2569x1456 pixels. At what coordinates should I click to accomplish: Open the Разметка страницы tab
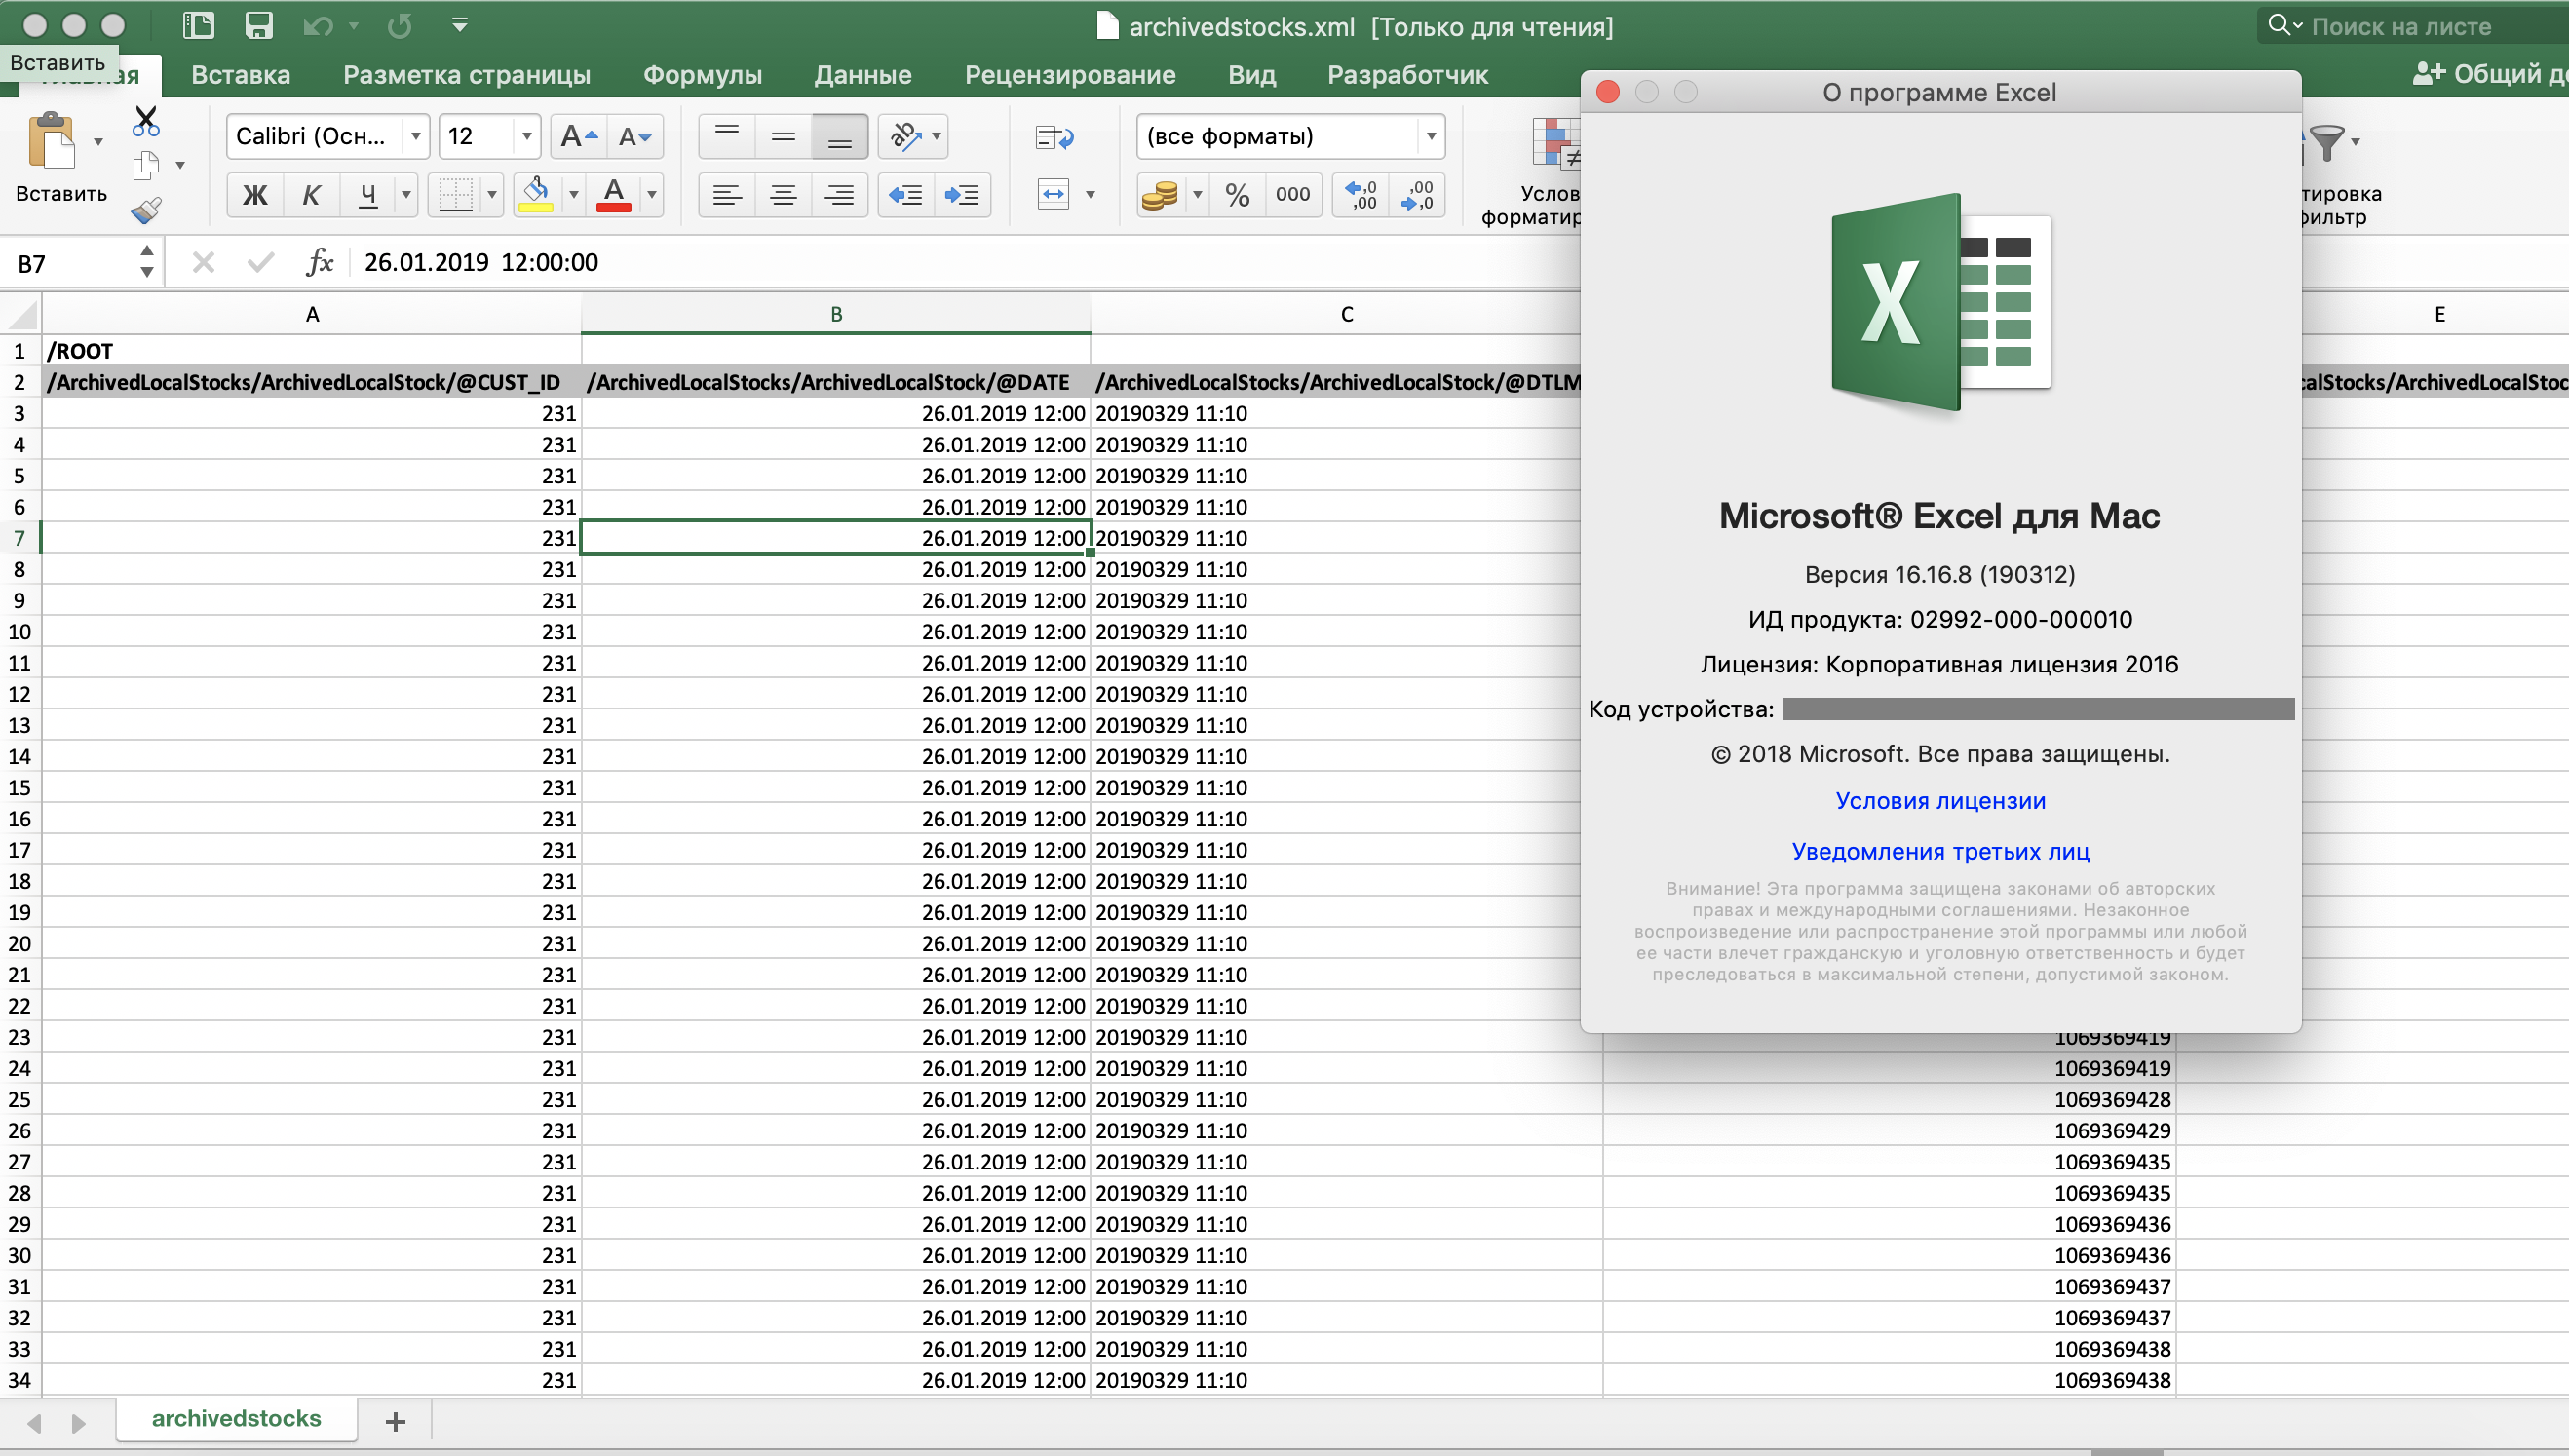[467, 75]
